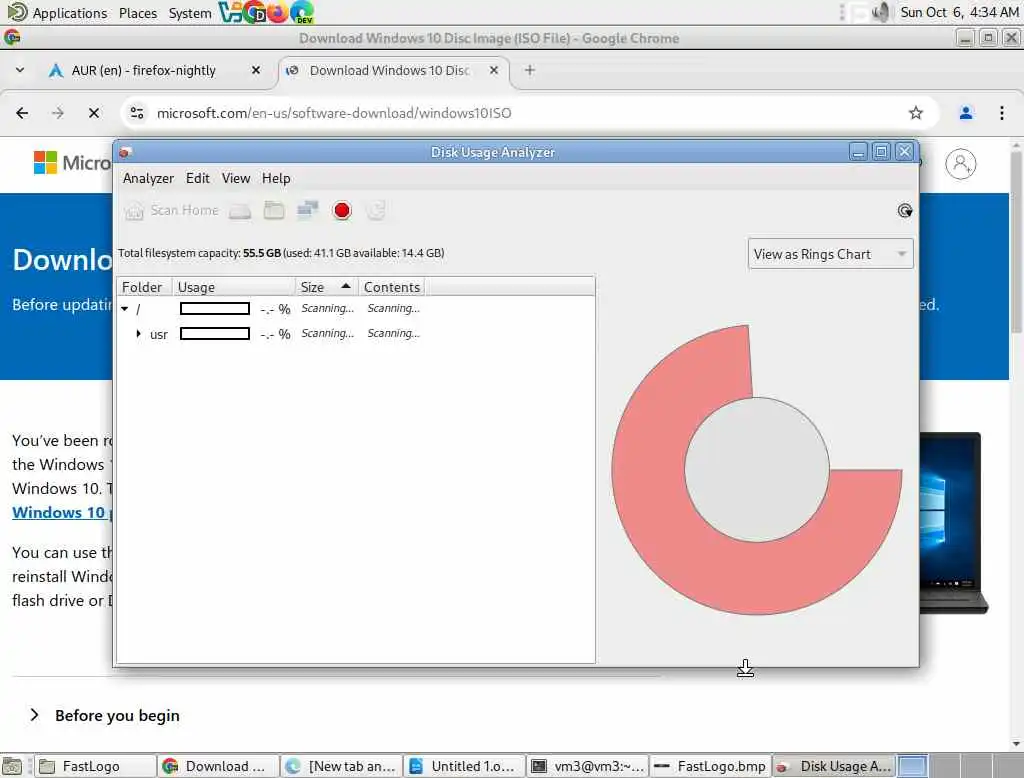Viewport: 1024px width, 778px height.
Task: Close the Download Windows 10 Disc tab
Action: coord(494,70)
